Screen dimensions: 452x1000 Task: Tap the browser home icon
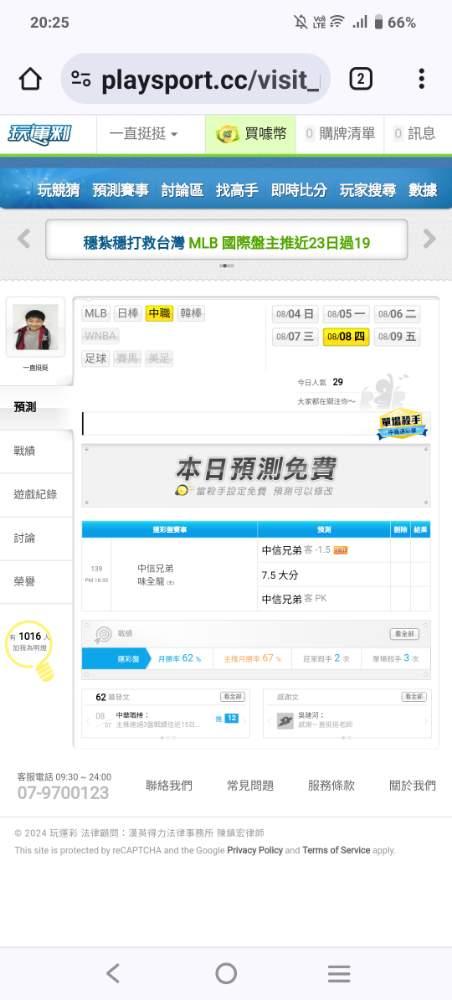point(30,79)
